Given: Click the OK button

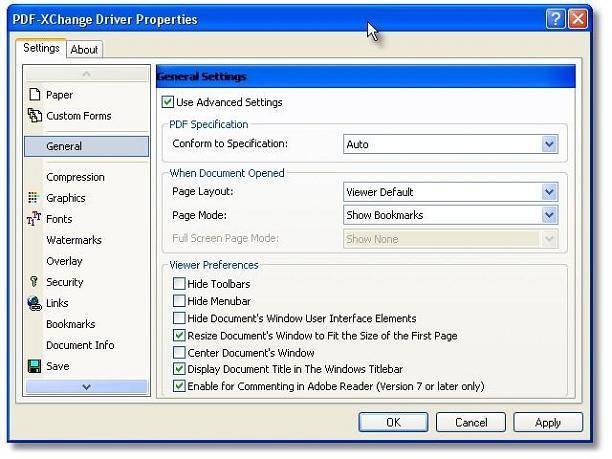Looking at the screenshot, I should pos(393,422).
